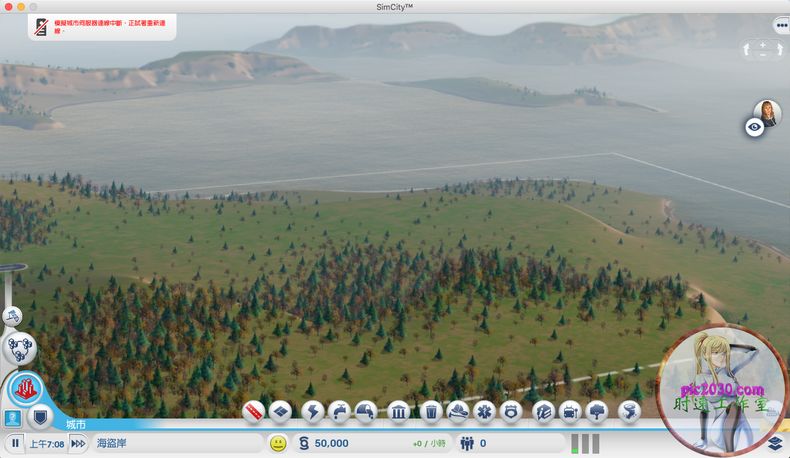Zoom in with camera plus button
The height and width of the screenshot is (458, 790).
click(763, 45)
